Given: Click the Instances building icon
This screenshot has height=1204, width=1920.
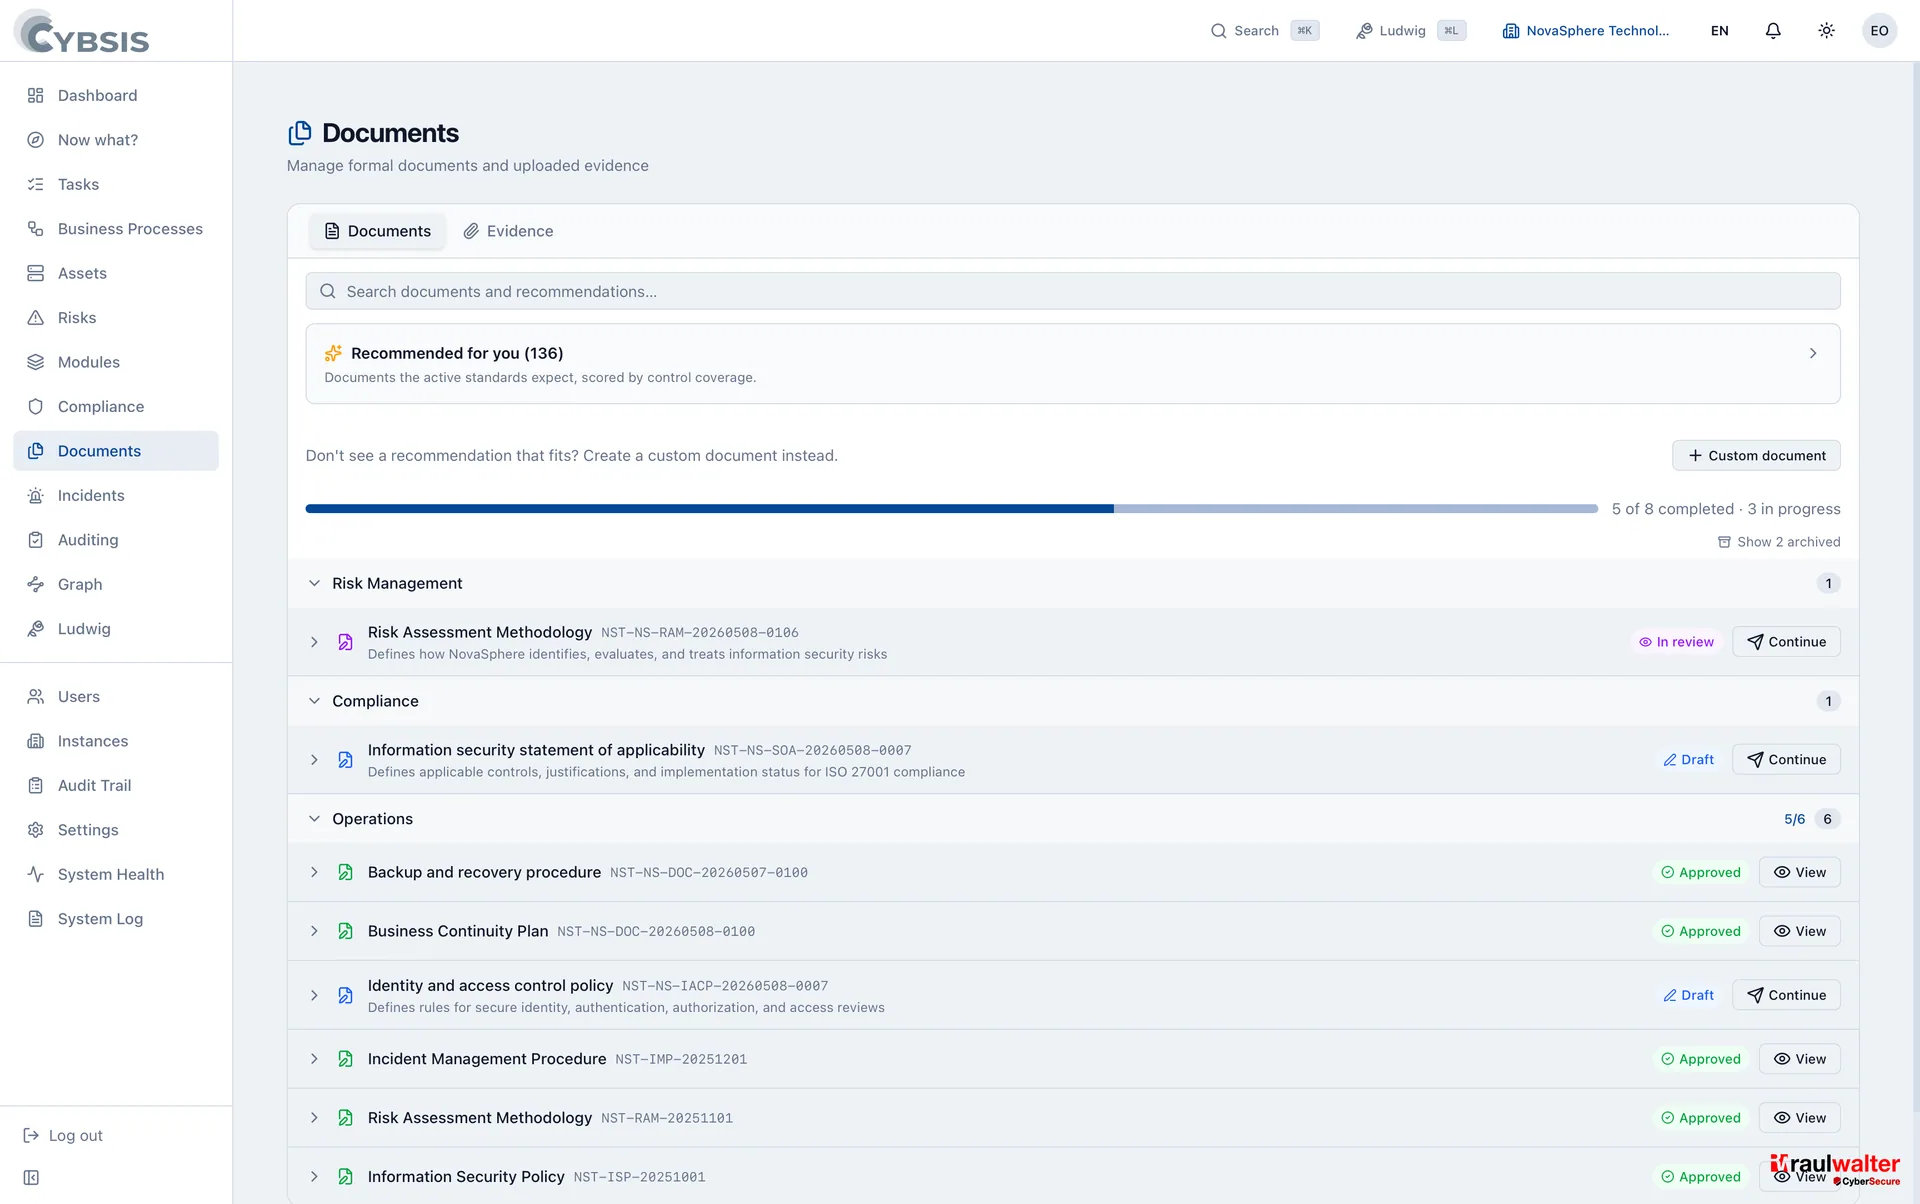Looking at the screenshot, I should tap(36, 741).
